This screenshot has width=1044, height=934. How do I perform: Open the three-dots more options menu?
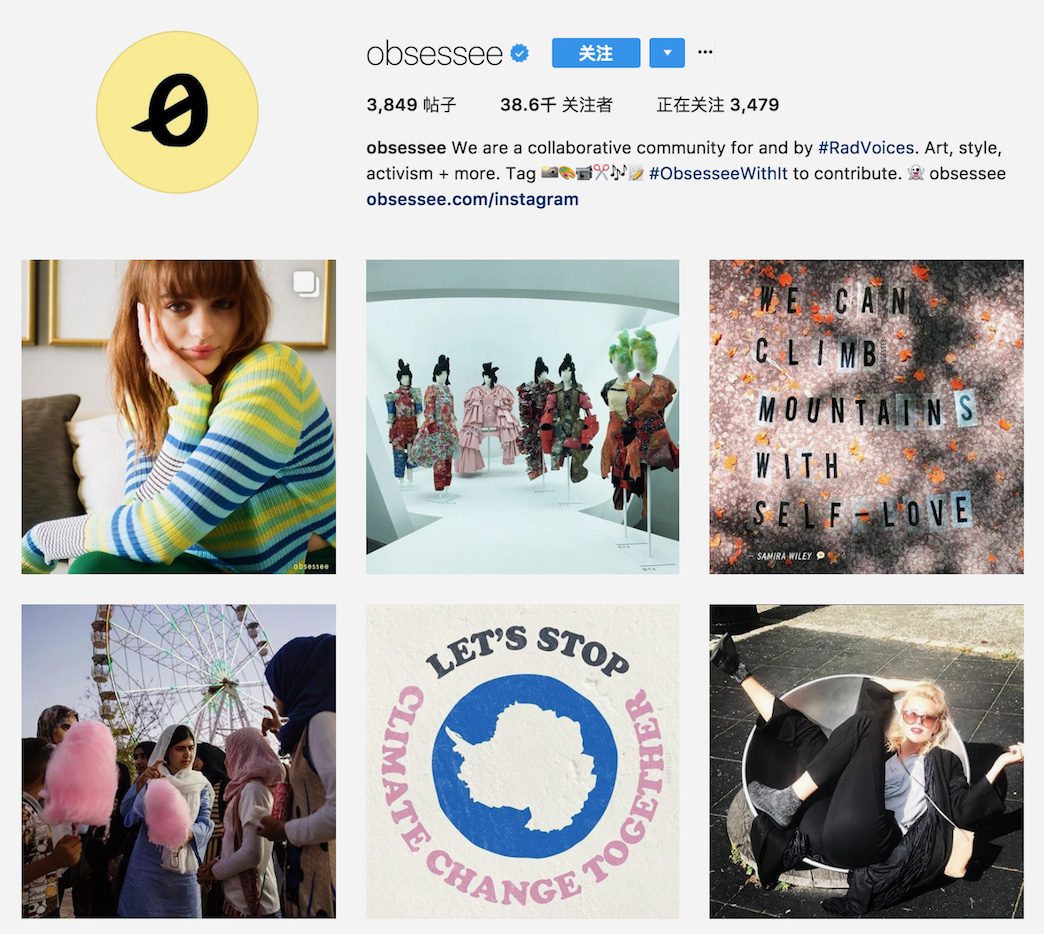pyautogui.click(x=705, y=52)
